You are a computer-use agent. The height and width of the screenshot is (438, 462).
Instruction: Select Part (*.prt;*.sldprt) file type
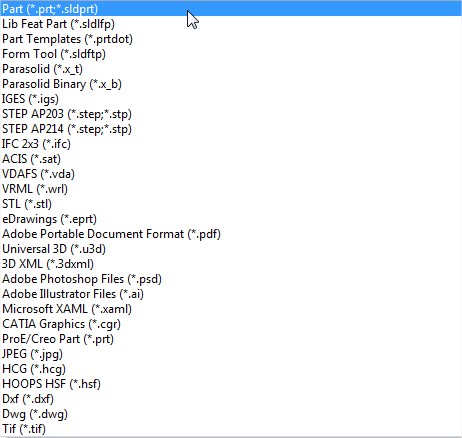pos(231,9)
